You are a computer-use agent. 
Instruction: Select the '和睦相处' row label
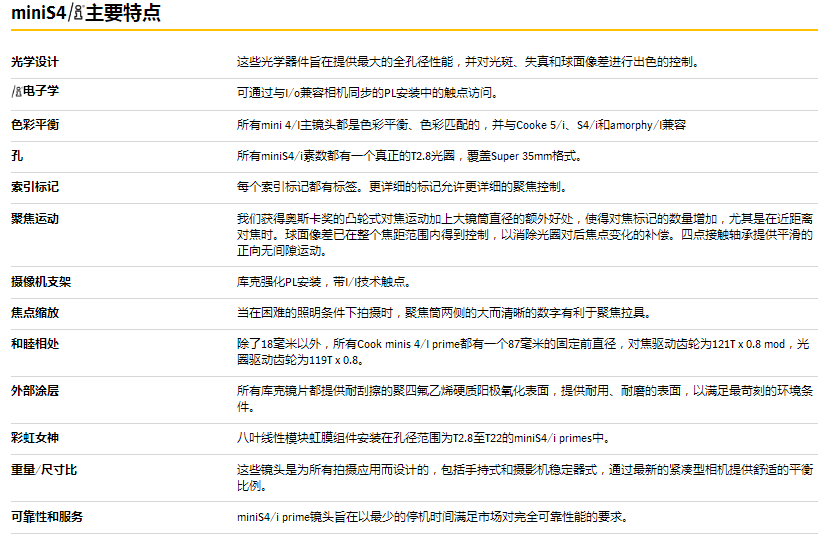pos(35,344)
